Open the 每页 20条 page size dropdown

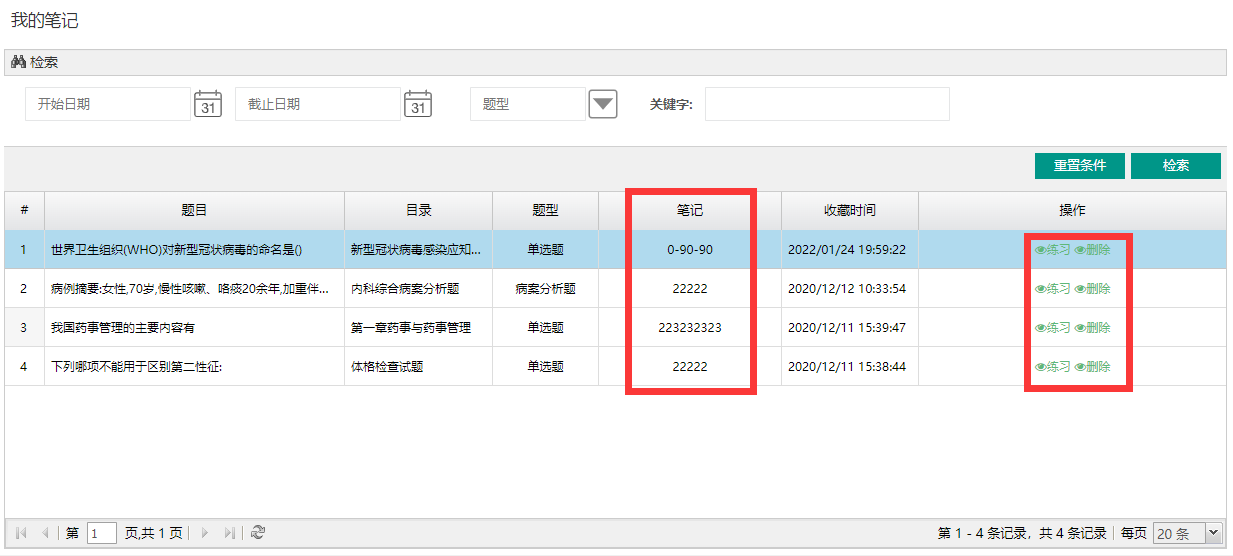pyautogui.click(x=1213, y=533)
